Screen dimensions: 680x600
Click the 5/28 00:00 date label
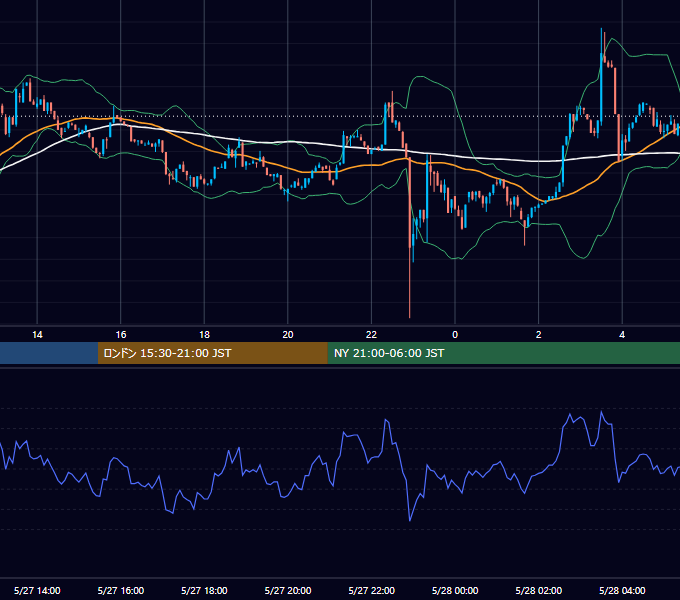(455, 590)
